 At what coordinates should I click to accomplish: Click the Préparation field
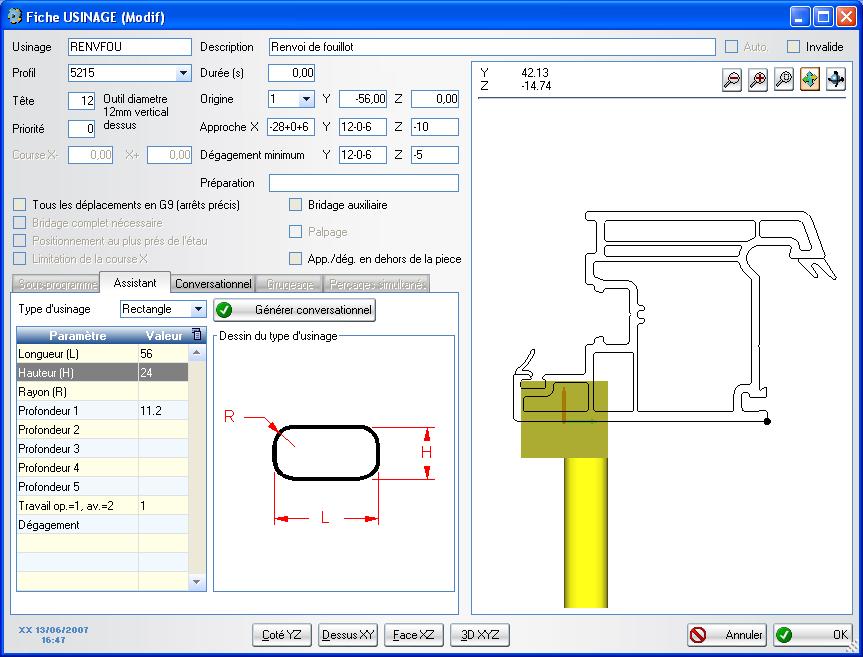point(364,183)
